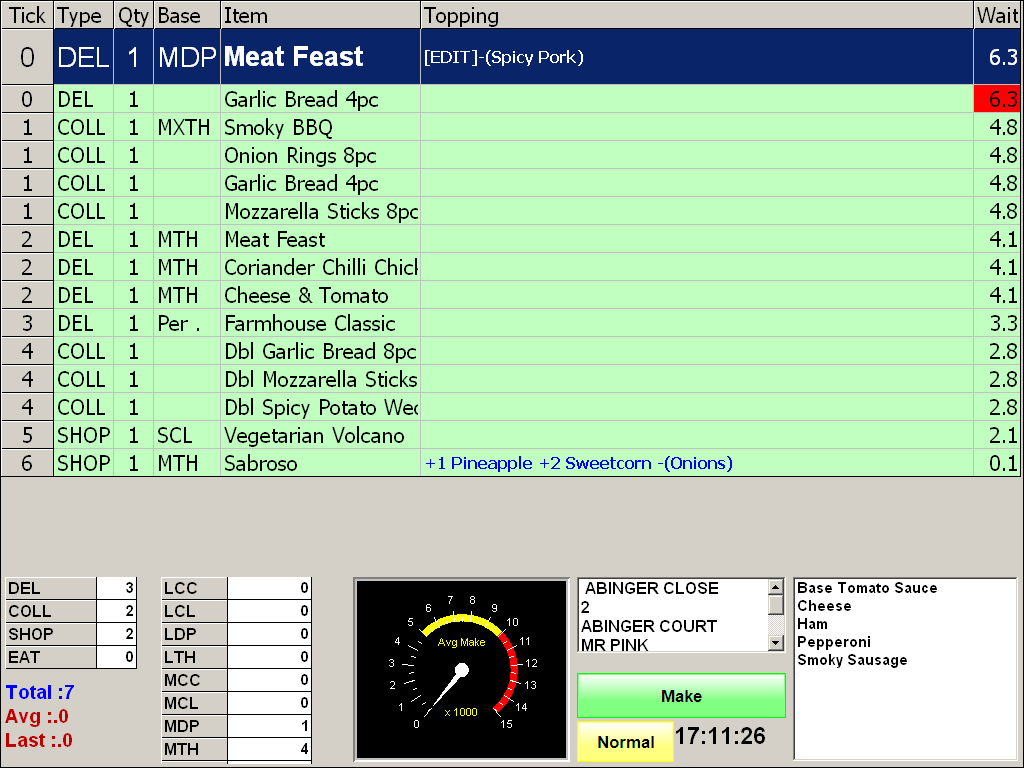Select MR PINK in the address list
Screen dimensions: 1024x768
click(615, 645)
